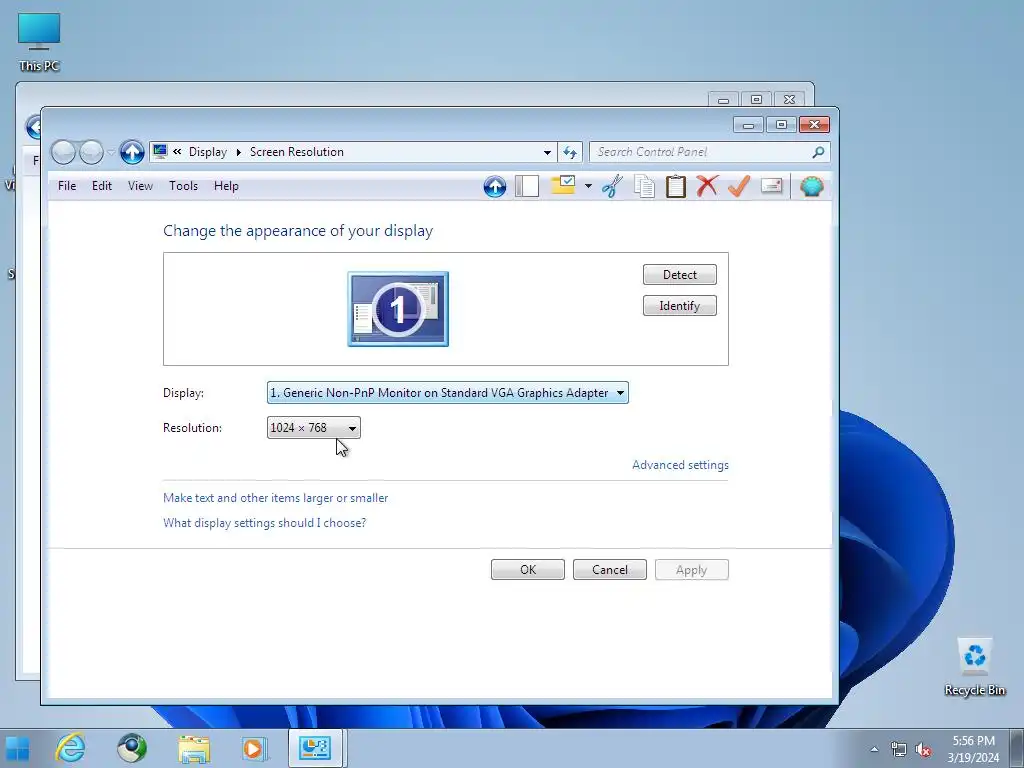This screenshot has width=1024, height=768.
Task: Click the Recycle Bin desktop icon
Action: (x=974, y=667)
